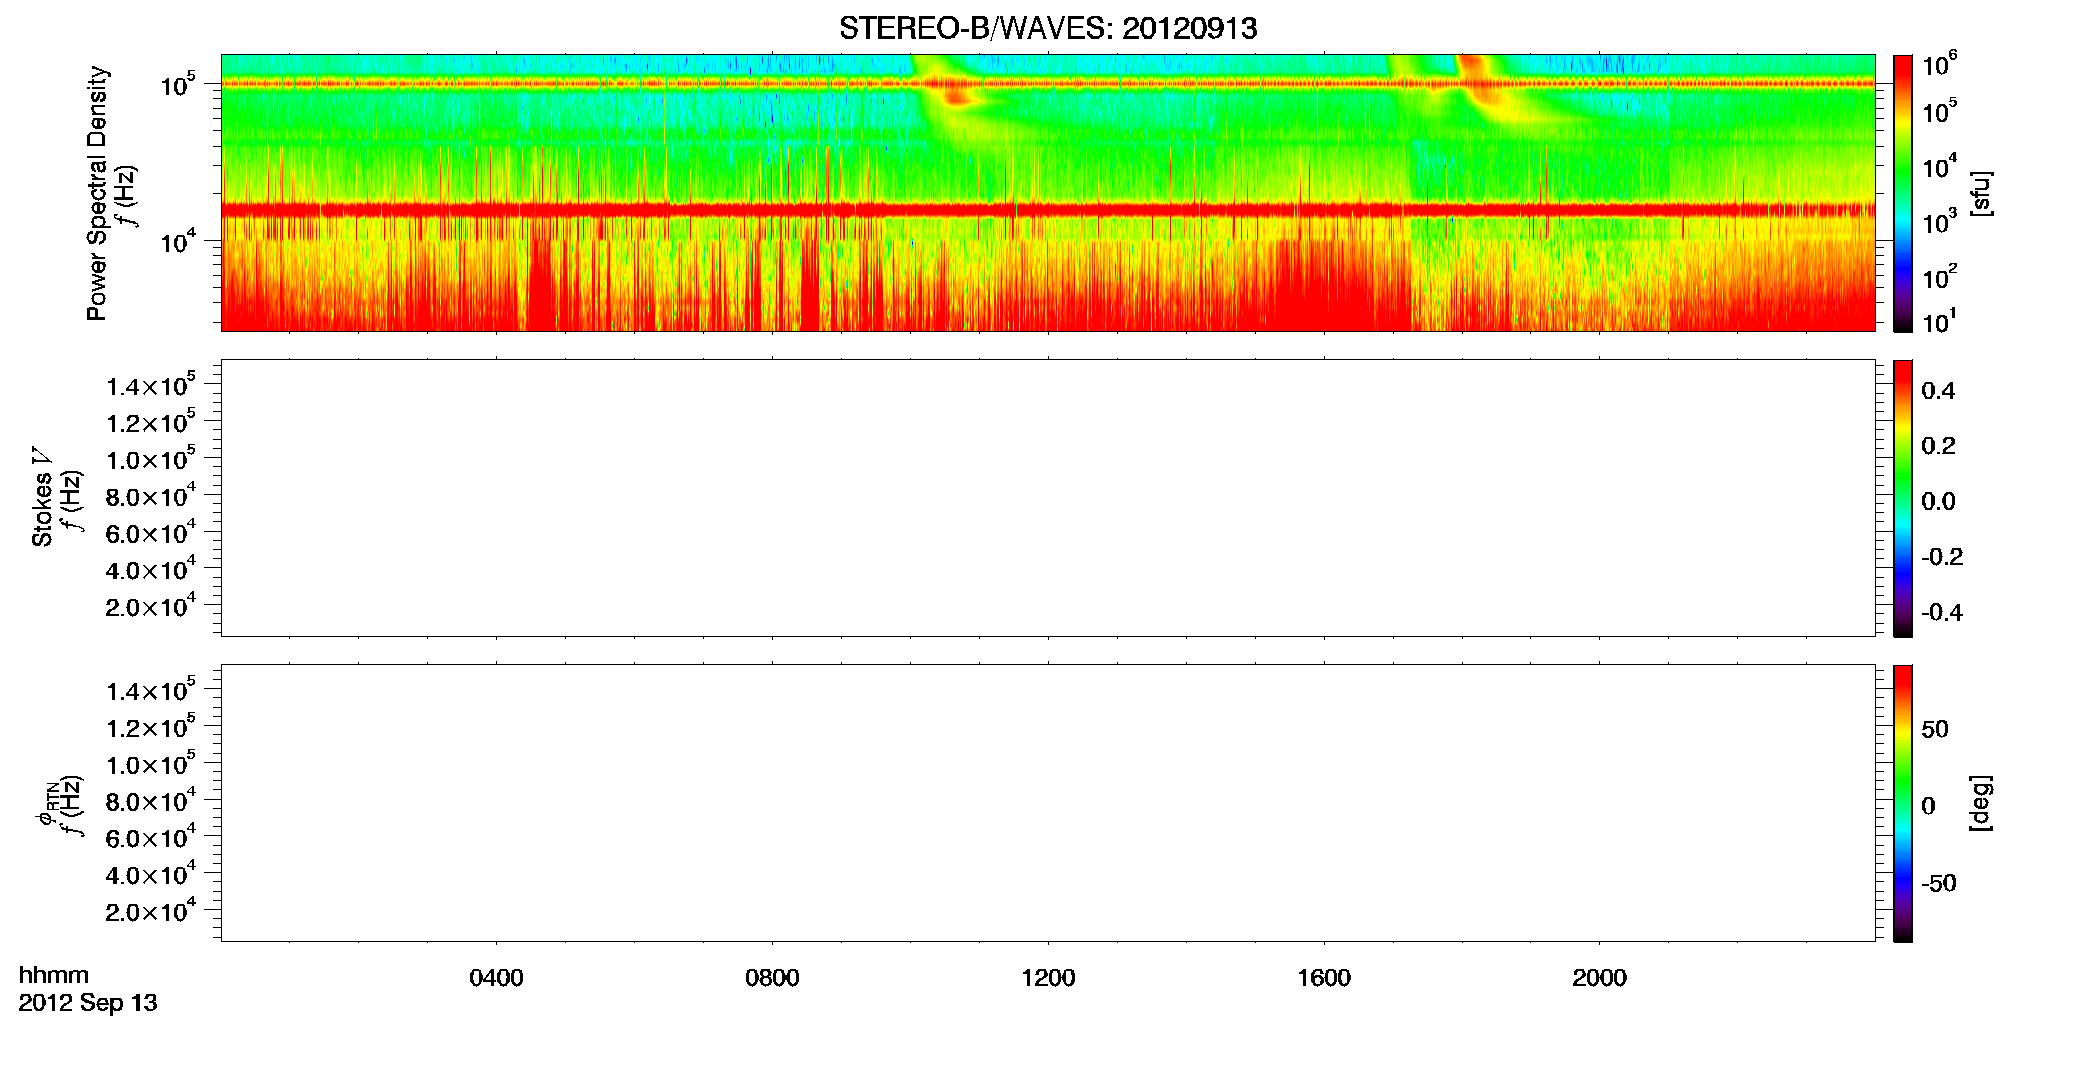Click the power spectral density color bar
Image resolution: width=2096 pixels, height=1080 pixels.
1903,193
